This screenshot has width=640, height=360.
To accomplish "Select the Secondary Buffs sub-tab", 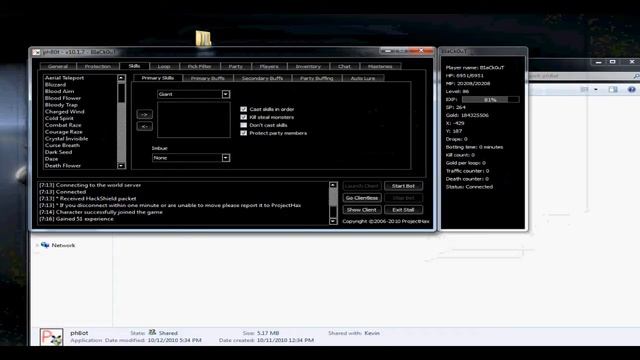I will 262,78.
